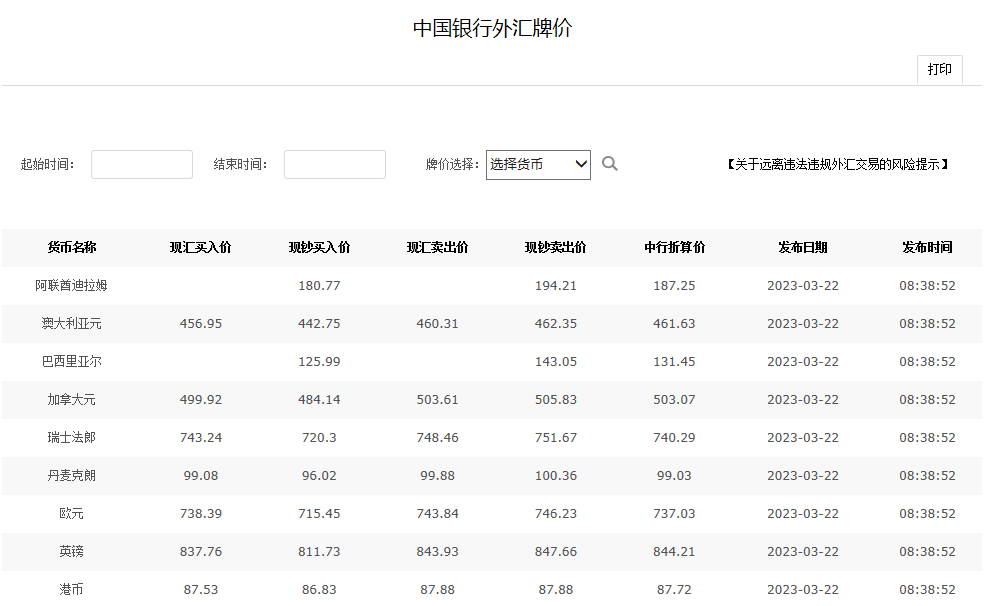Click the 英镑 currency name cell
Screen dimensions: 989x606
coord(72,552)
